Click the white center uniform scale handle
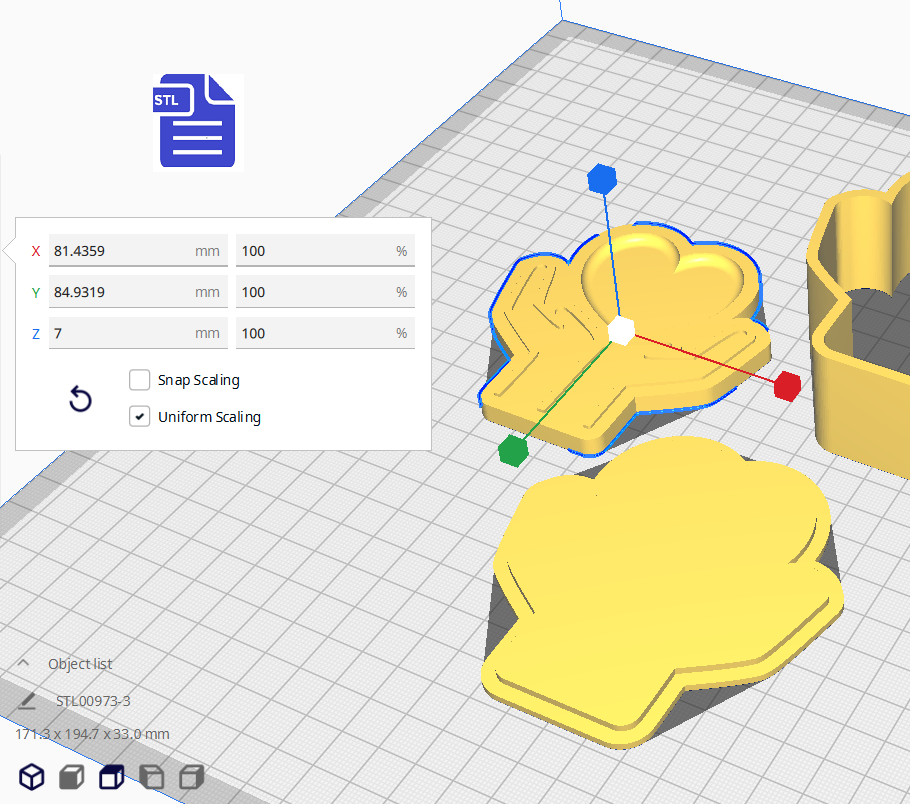Screen dimensions: 910x804 click(621, 331)
